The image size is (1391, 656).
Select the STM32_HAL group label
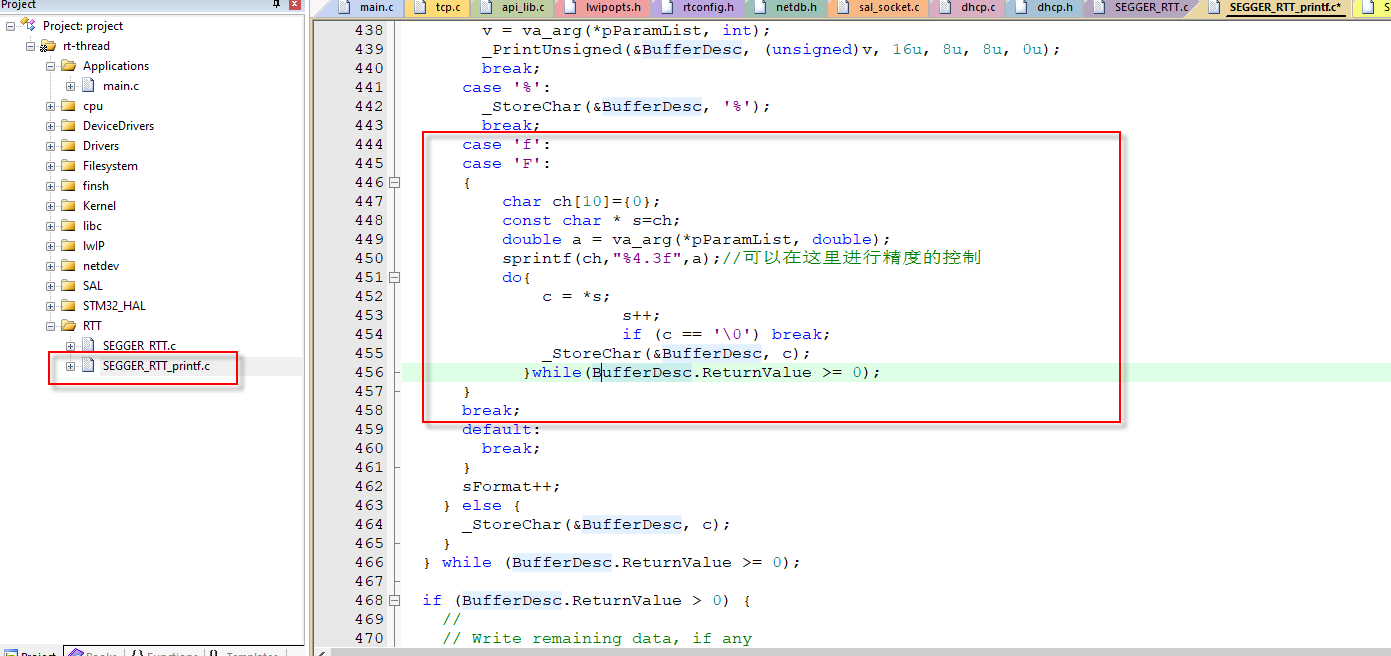(x=114, y=306)
